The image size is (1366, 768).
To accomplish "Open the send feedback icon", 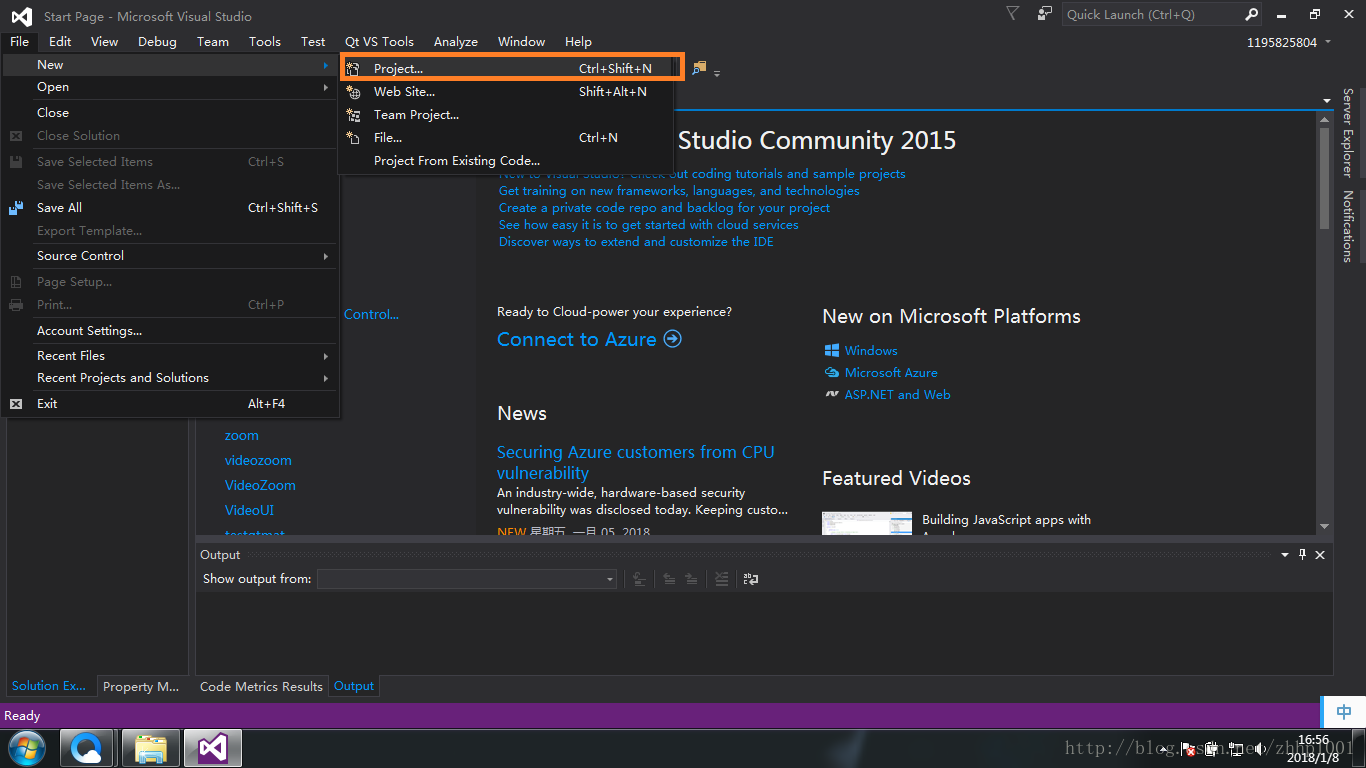I will point(1045,14).
